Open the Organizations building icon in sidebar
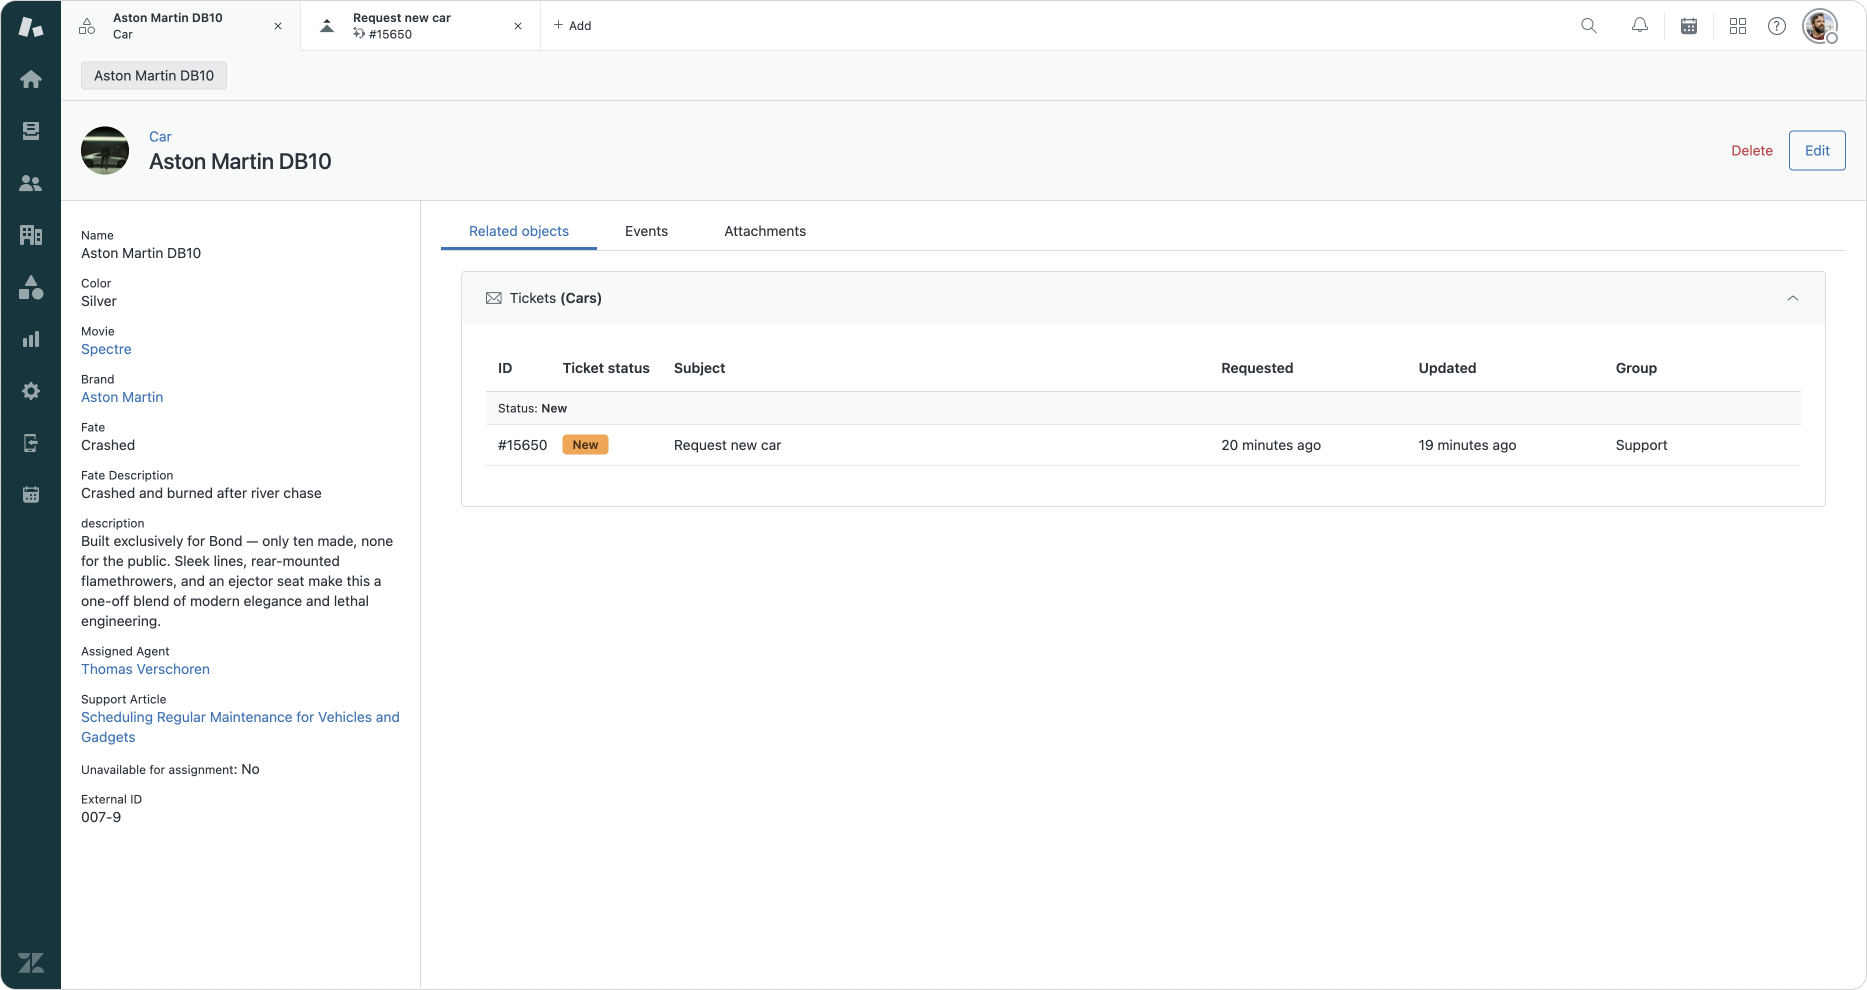This screenshot has width=1867, height=990. click(x=31, y=235)
